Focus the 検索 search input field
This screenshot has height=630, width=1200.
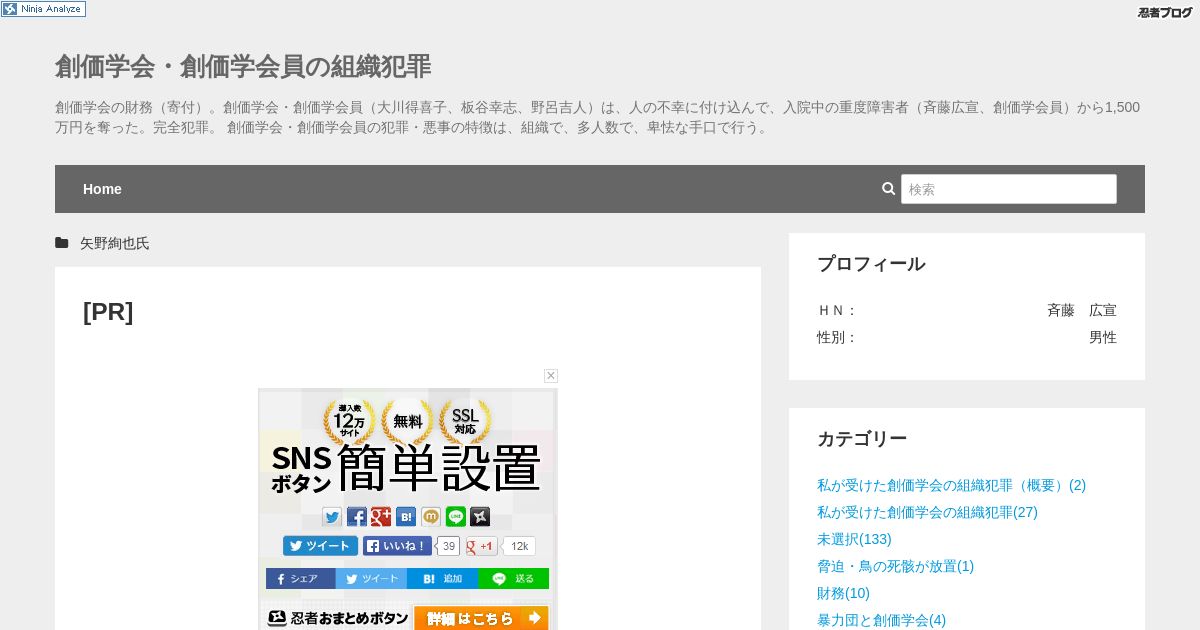[1009, 189]
